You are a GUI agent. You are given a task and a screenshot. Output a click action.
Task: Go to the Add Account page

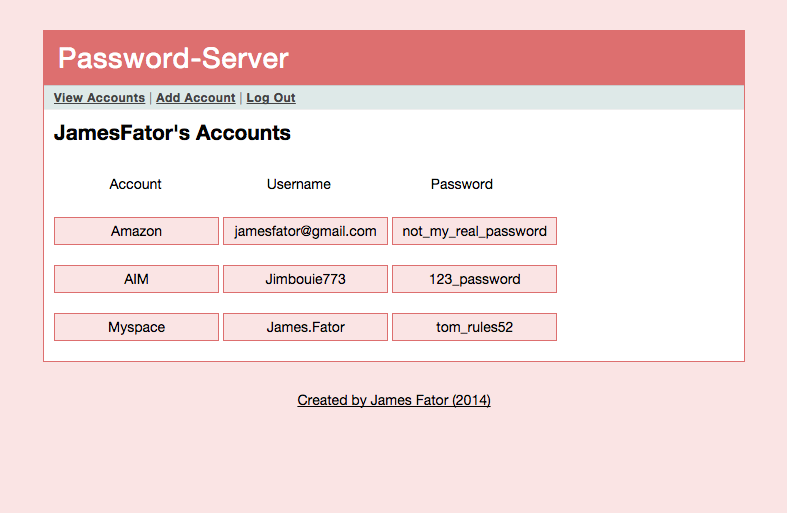tap(196, 98)
